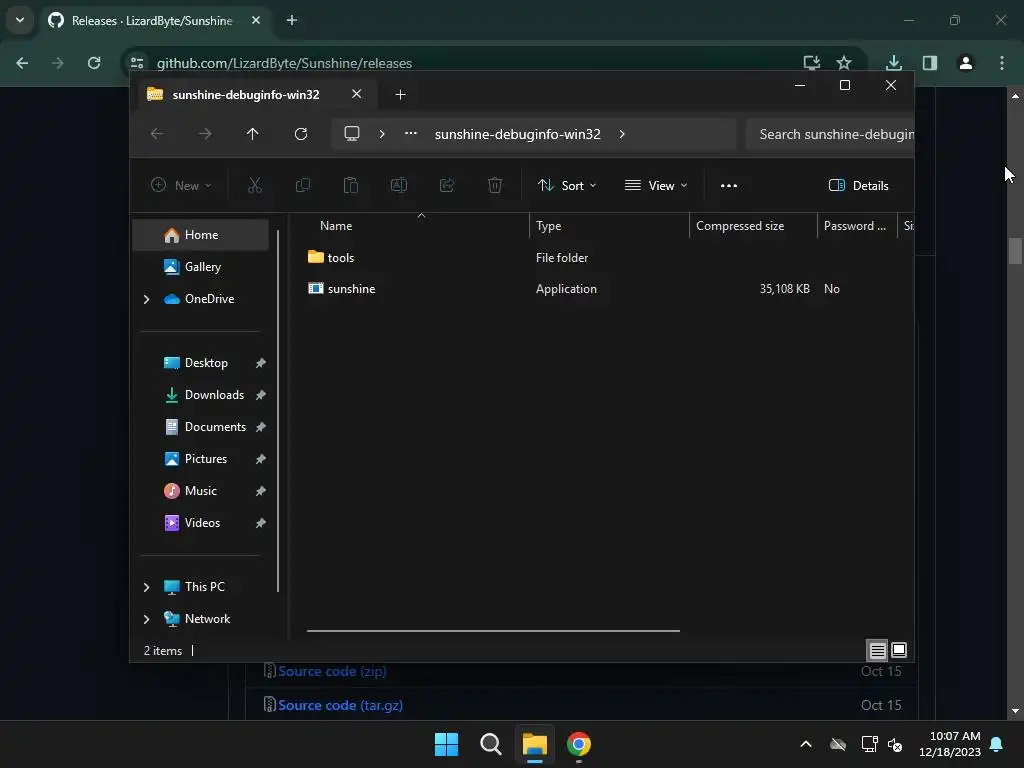Click the install app icon in Chrome address bar

coord(812,63)
